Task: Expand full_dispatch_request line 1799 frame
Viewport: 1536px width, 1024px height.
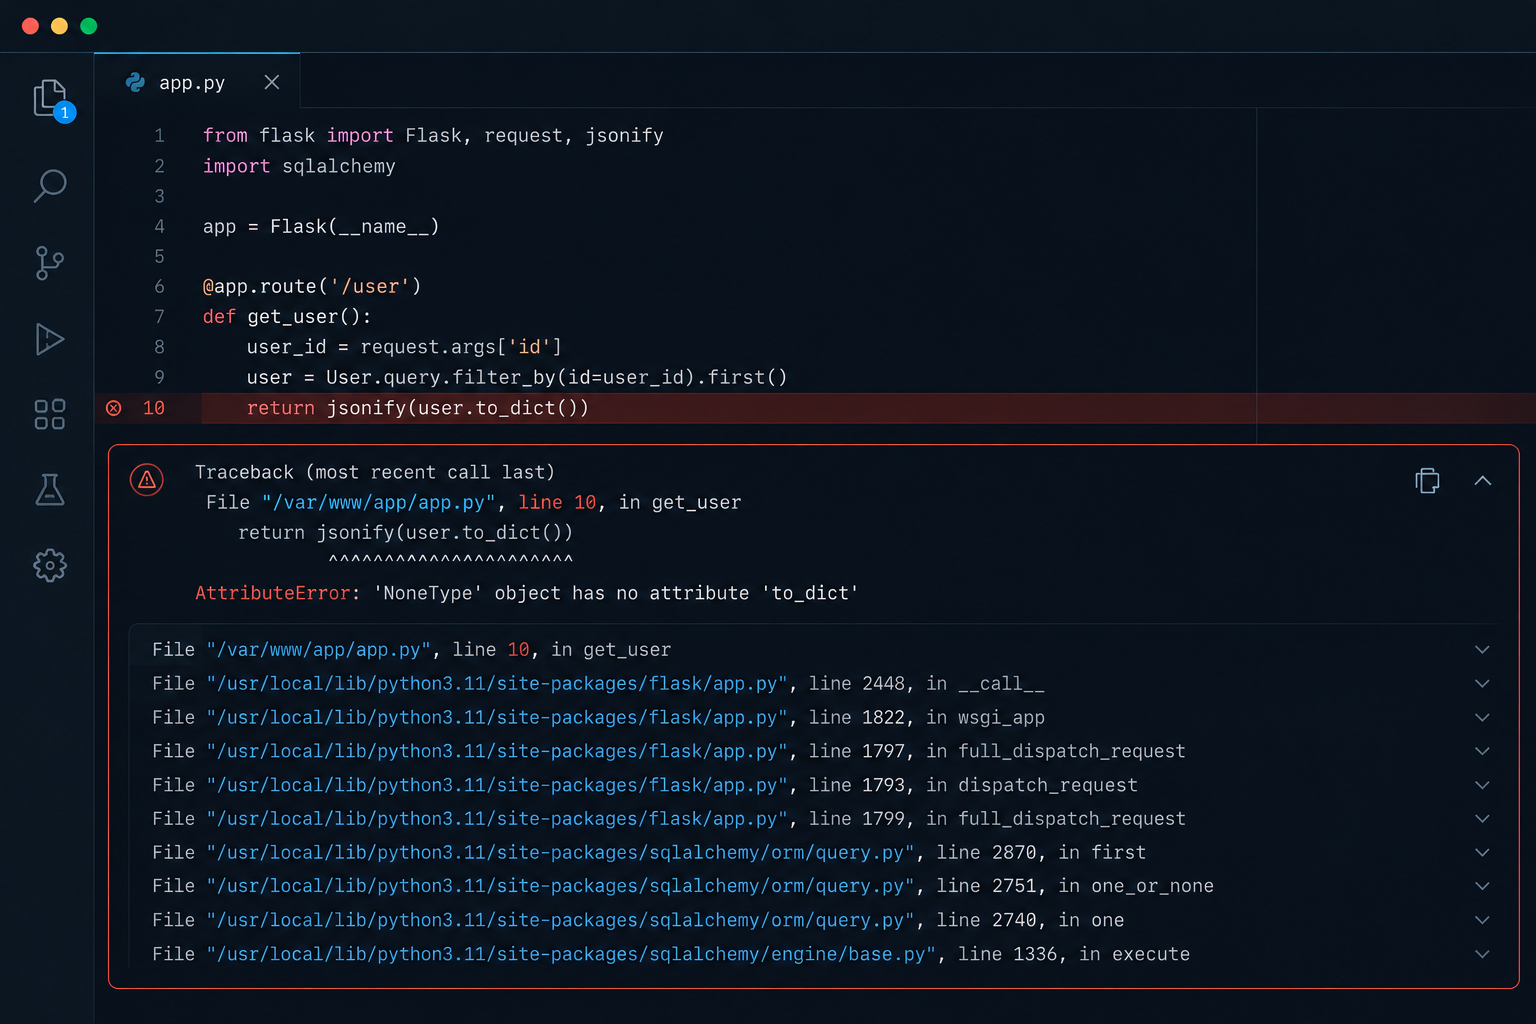Action: tap(1482, 819)
